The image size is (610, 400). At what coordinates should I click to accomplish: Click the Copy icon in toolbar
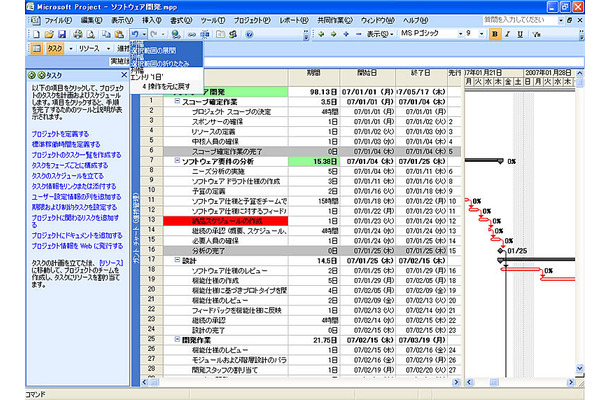point(106,34)
